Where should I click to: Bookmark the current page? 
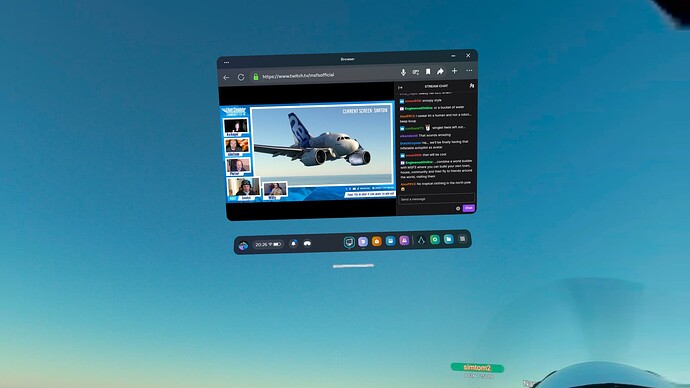[428, 71]
